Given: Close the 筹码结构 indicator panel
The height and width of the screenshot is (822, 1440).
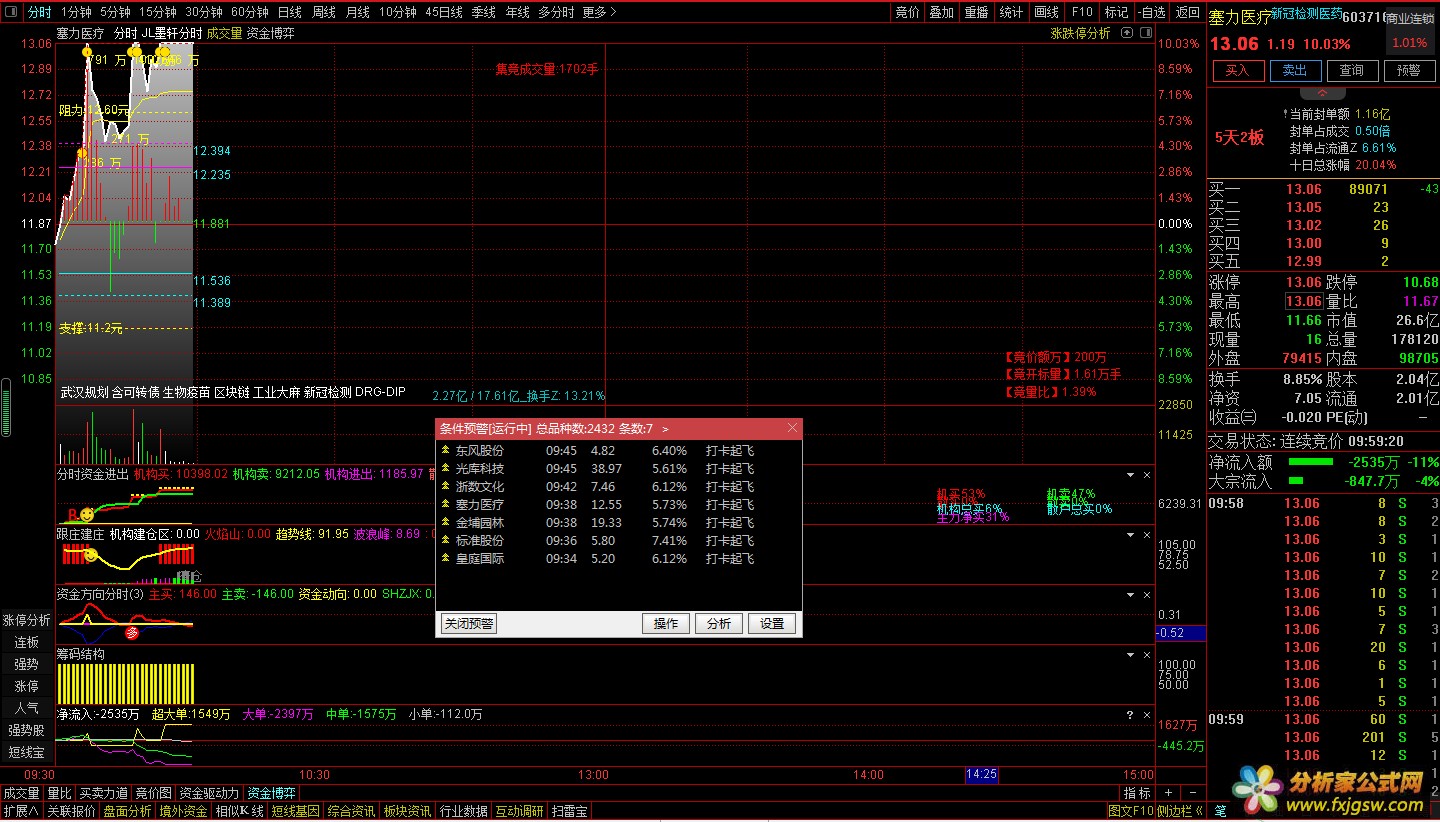Looking at the screenshot, I should (1147, 655).
